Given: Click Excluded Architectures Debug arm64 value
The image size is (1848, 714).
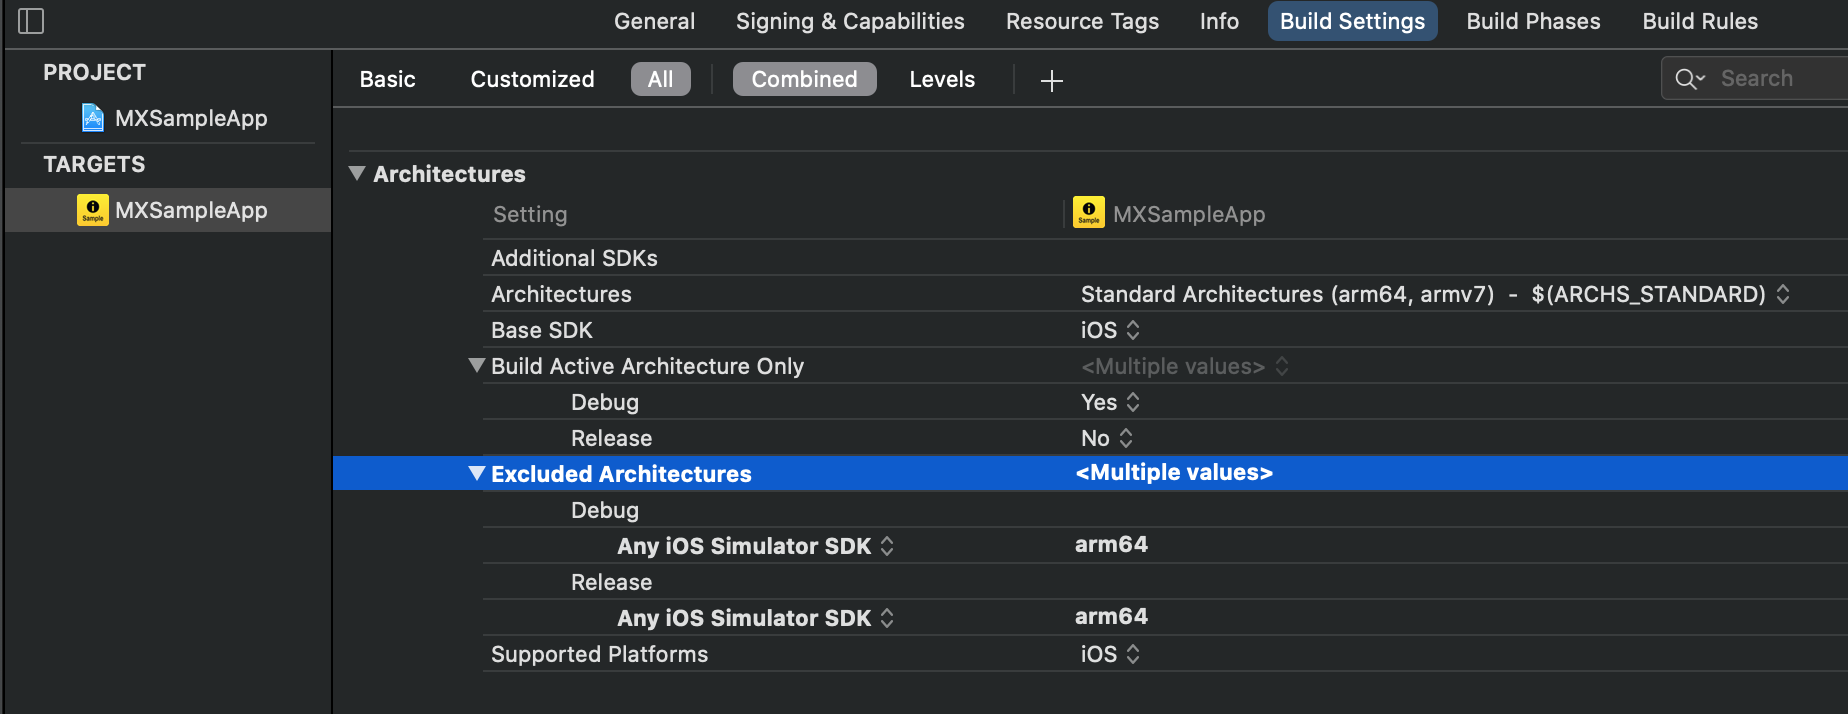Looking at the screenshot, I should click(1111, 545).
